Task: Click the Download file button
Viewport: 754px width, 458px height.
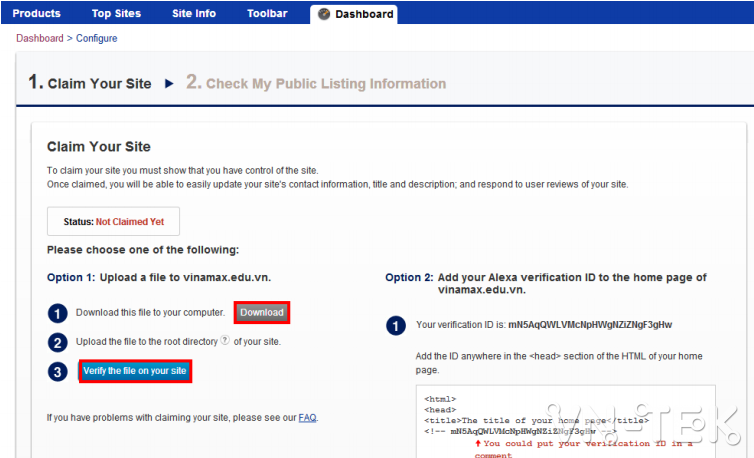Action: click(x=262, y=312)
